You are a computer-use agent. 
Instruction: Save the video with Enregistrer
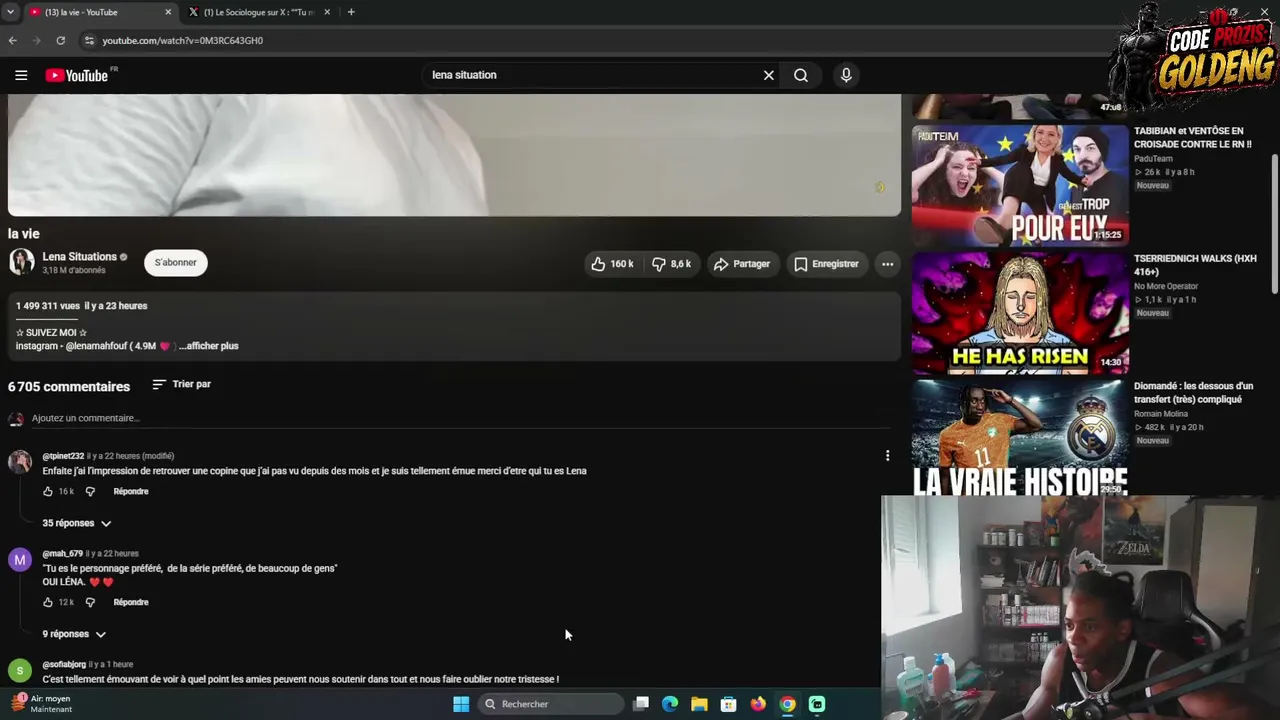pyautogui.click(x=827, y=264)
